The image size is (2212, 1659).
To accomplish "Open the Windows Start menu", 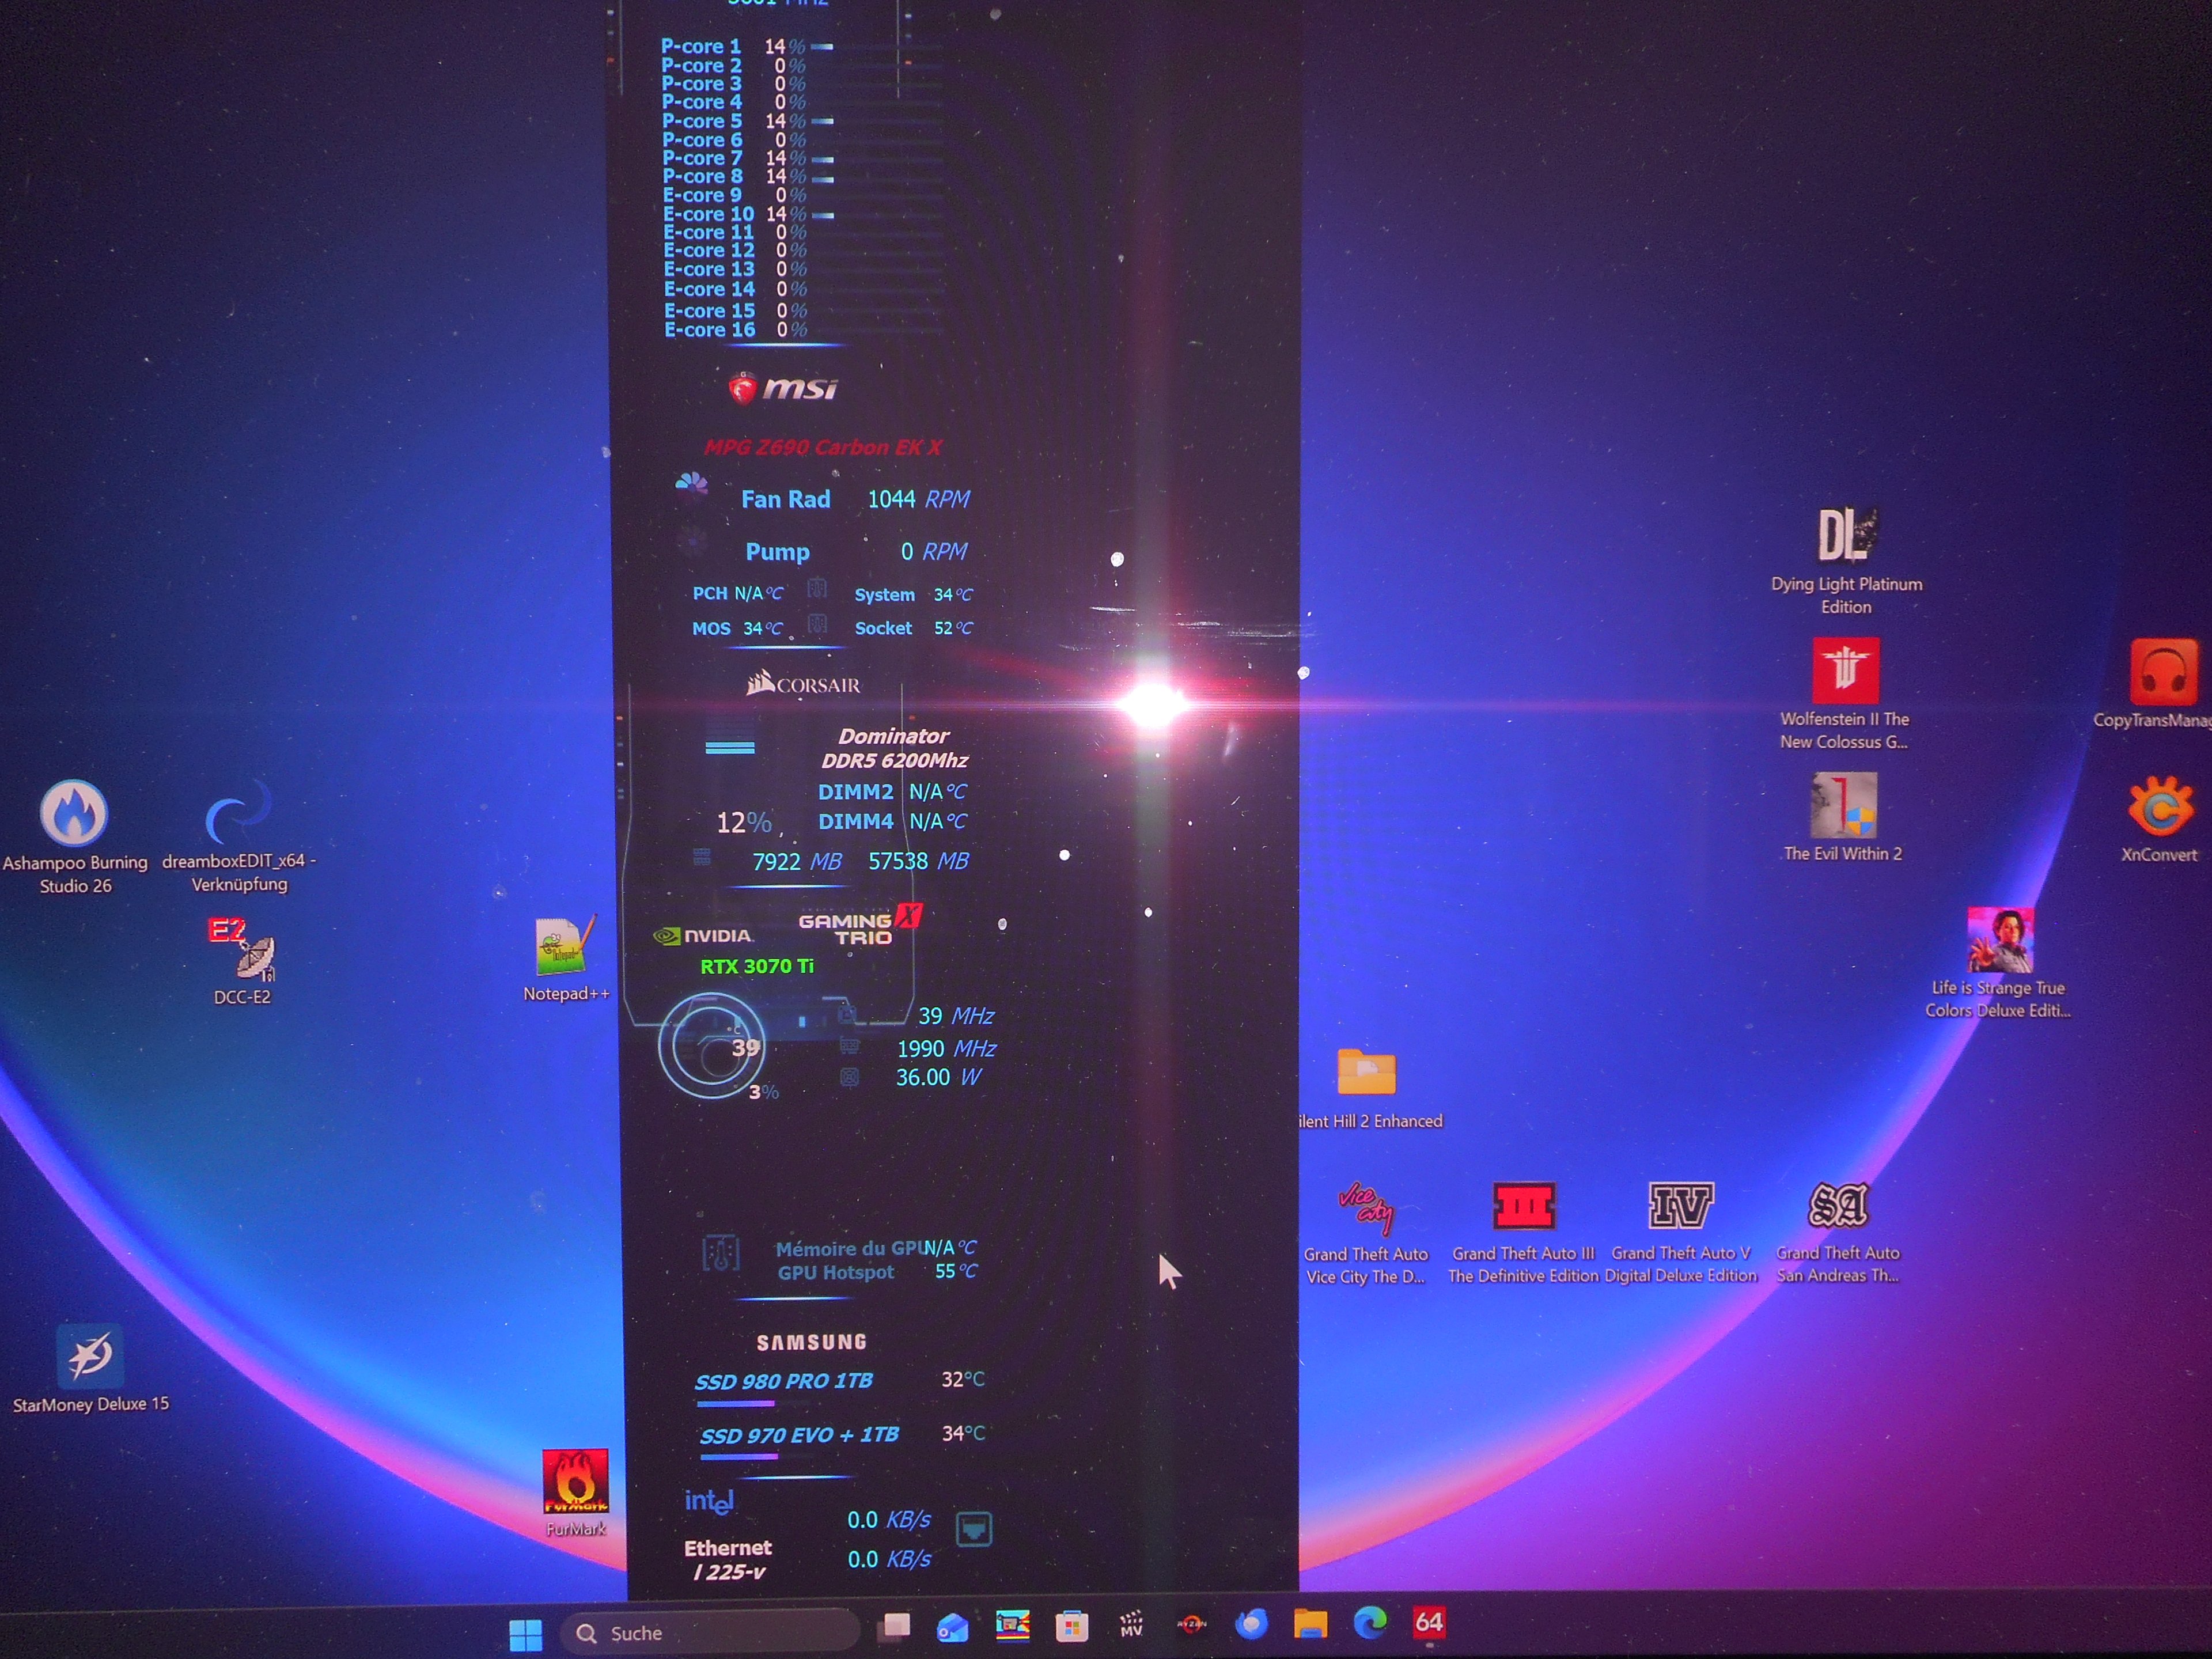I will (x=525, y=1634).
